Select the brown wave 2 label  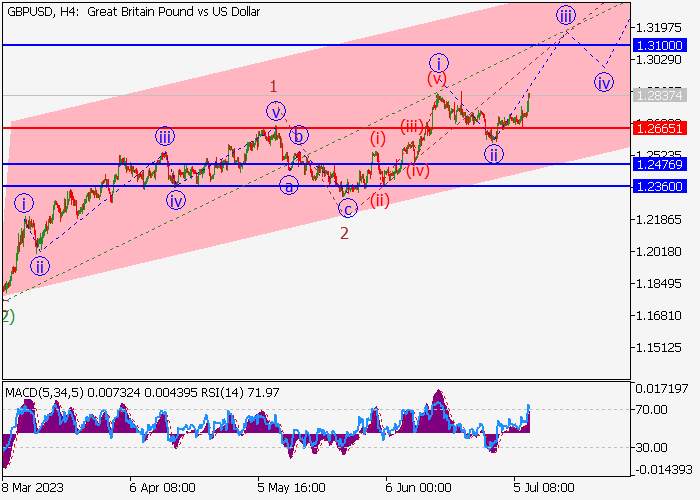(344, 233)
